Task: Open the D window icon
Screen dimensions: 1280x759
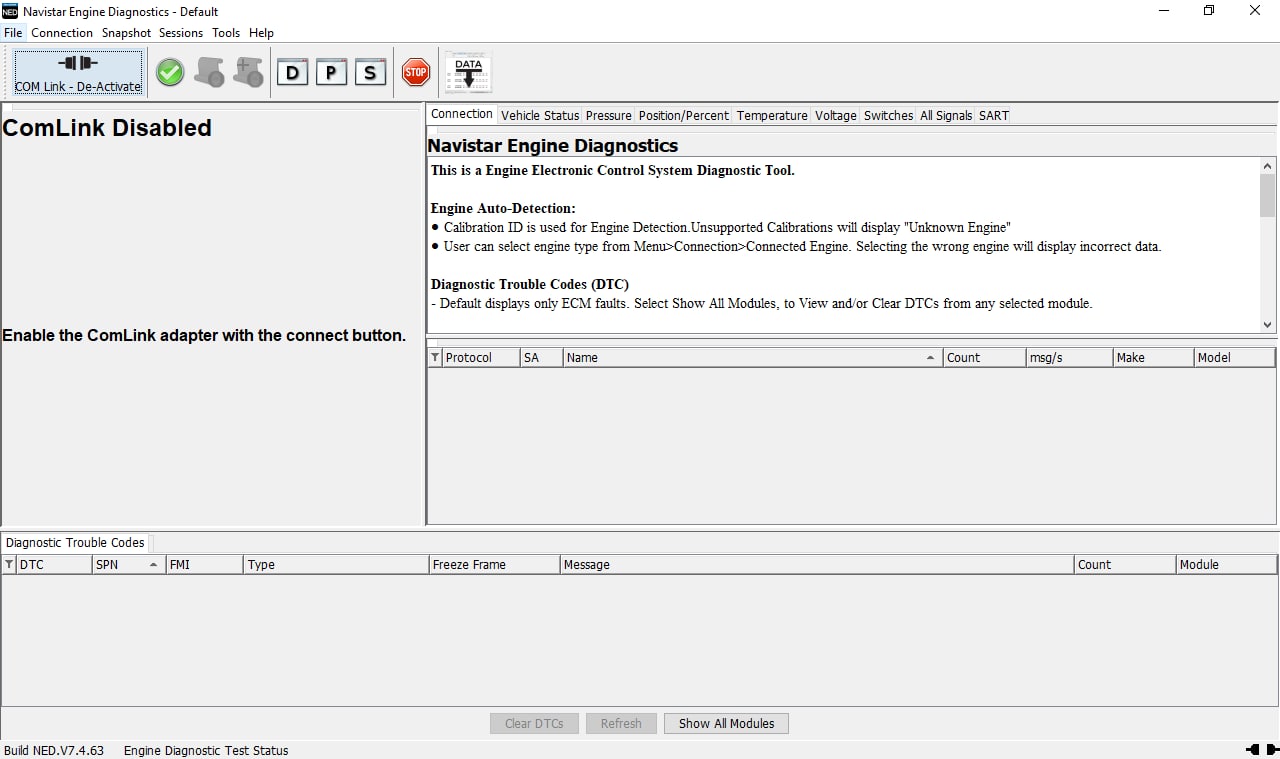Action: (x=292, y=73)
